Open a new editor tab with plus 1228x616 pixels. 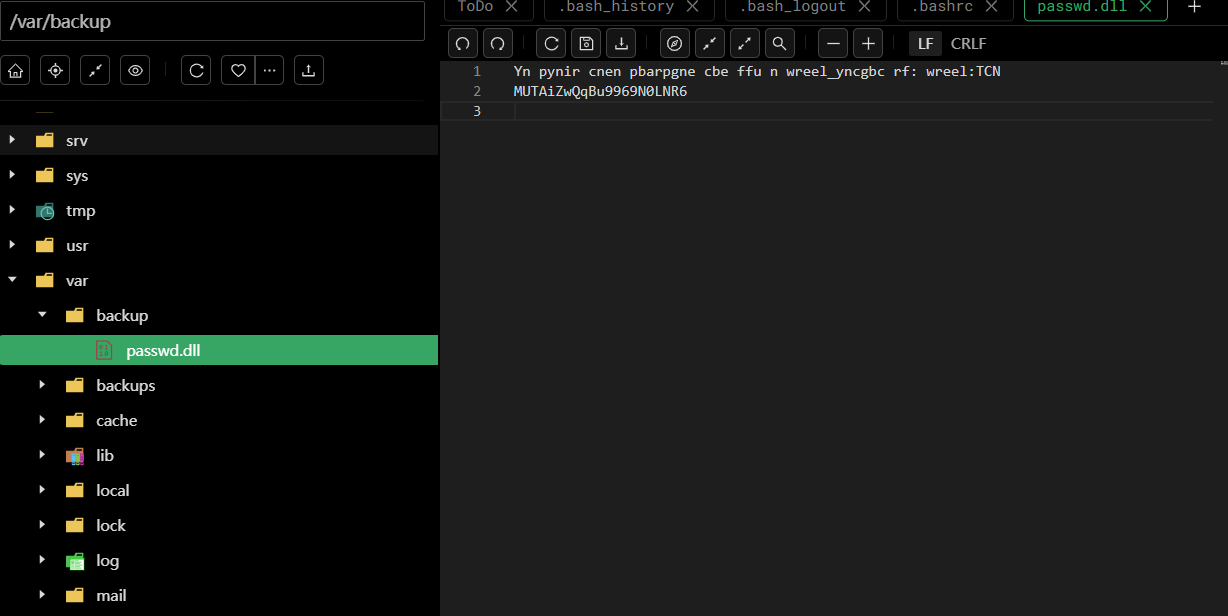click(1194, 6)
